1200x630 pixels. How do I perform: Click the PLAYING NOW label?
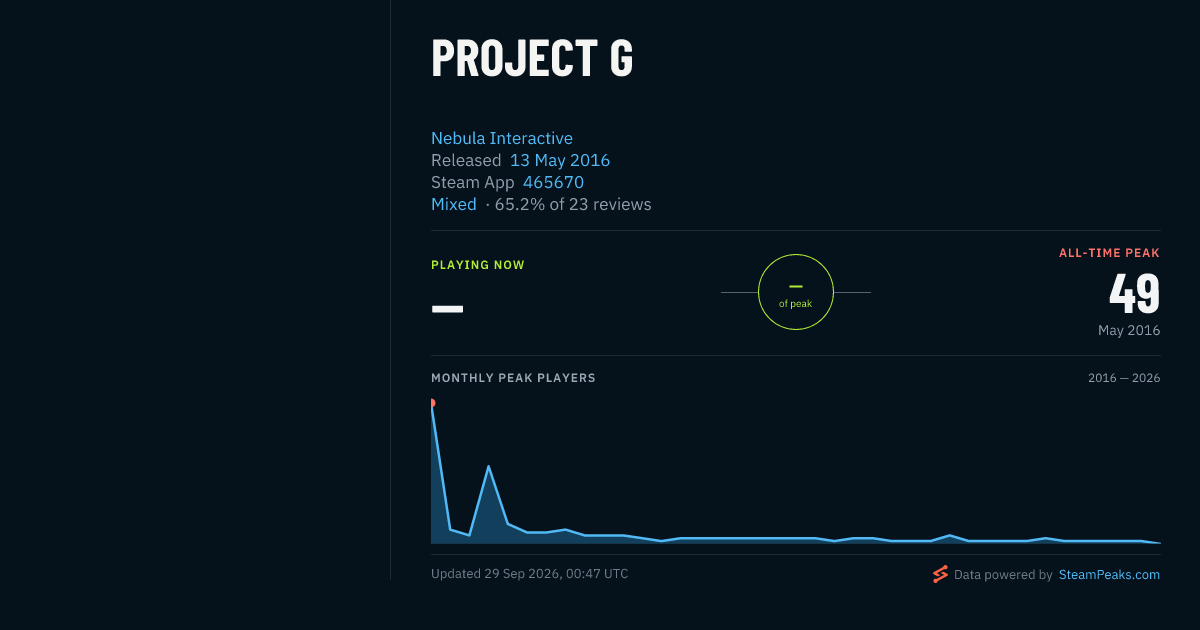pos(478,265)
